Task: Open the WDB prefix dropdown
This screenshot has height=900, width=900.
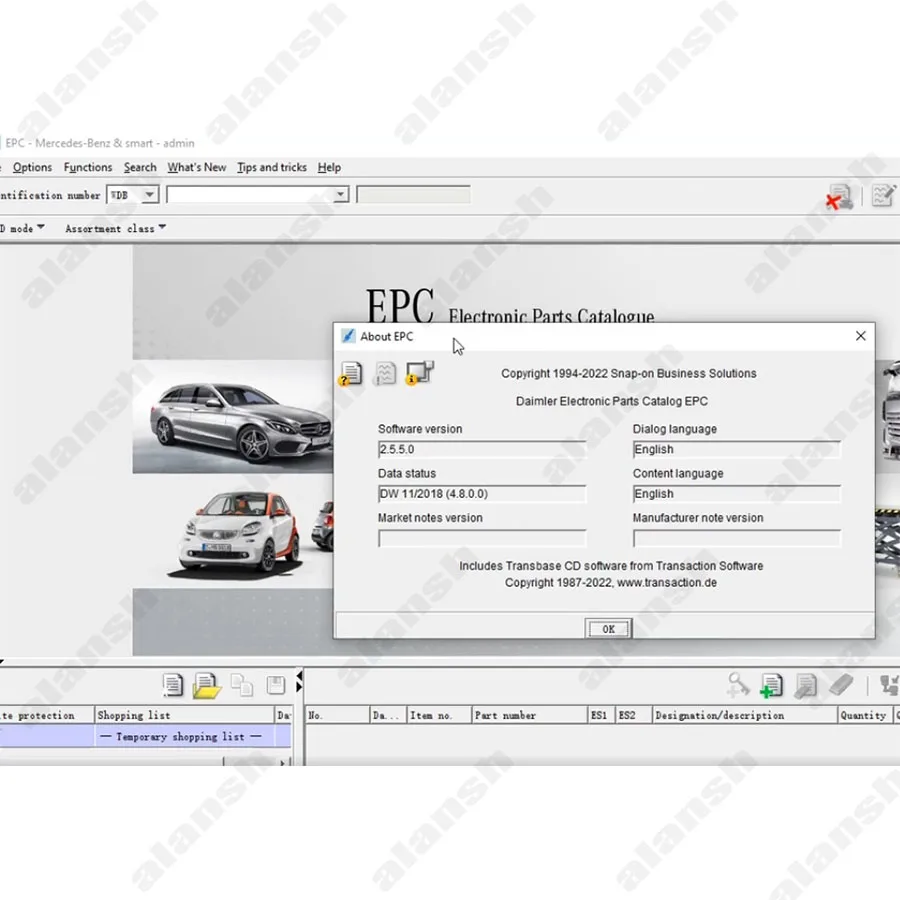Action: 149,195
